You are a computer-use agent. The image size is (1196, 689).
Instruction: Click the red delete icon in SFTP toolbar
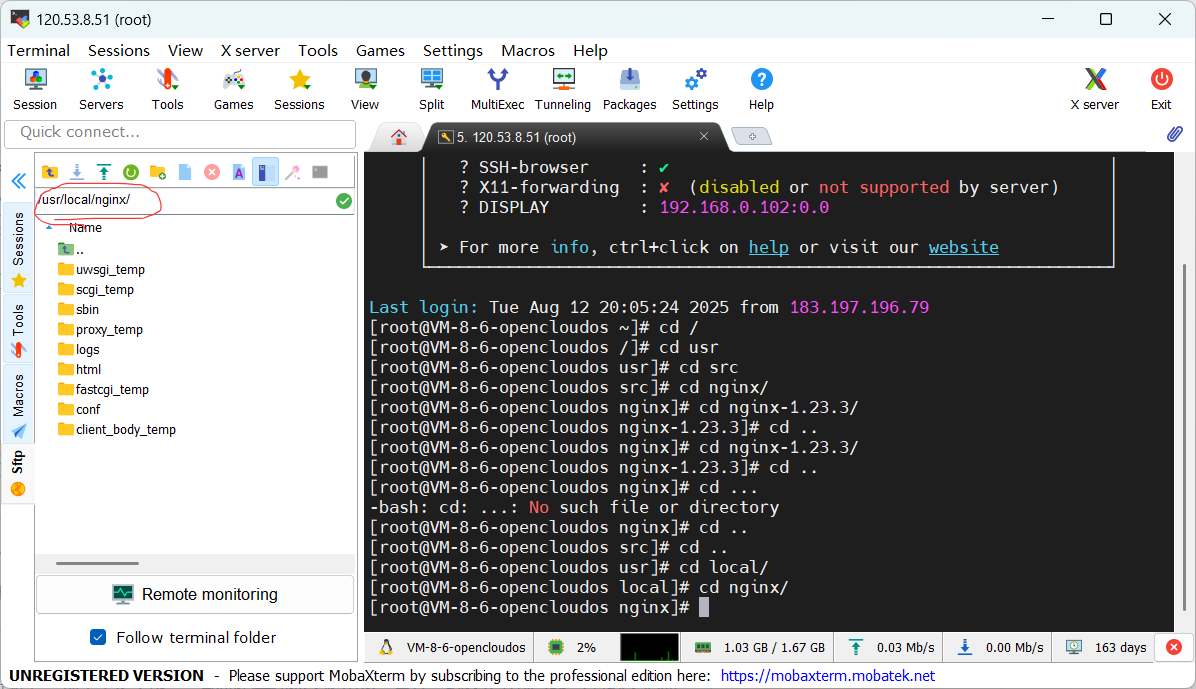[x=212, y=172]
